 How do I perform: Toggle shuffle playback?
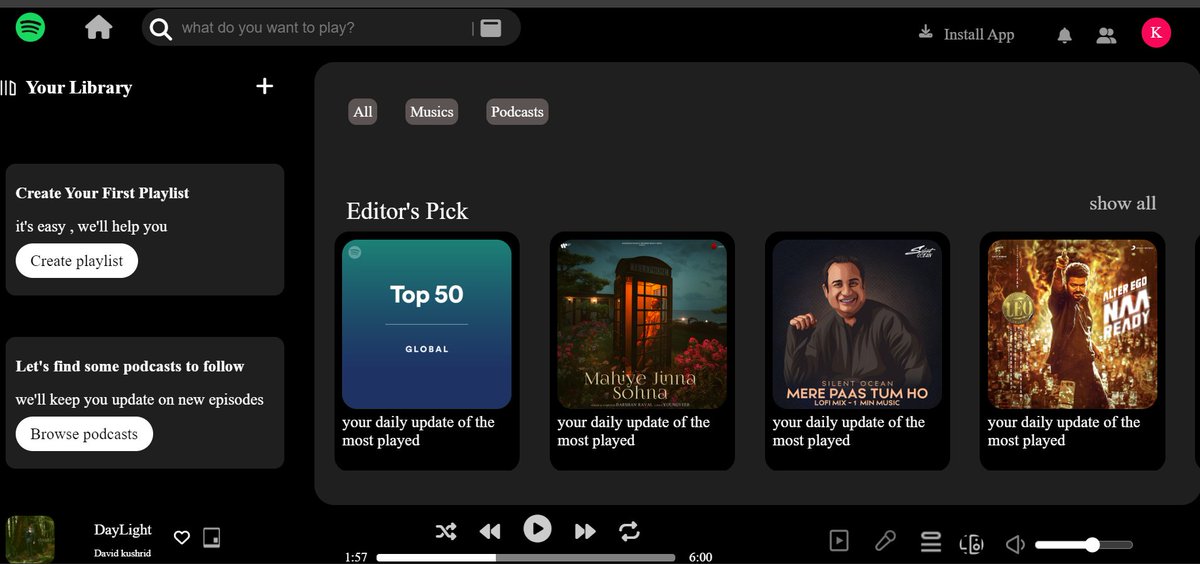(x=446, y=531)
